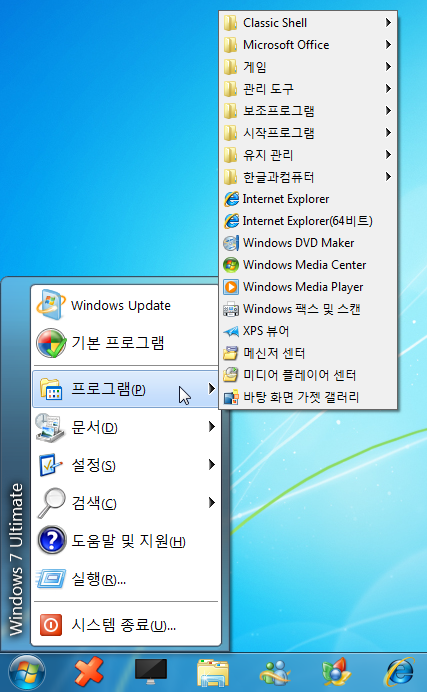The image size is (427, 692).
Task: Open the black monitor taskbar icon
Action: click(151, 671)
